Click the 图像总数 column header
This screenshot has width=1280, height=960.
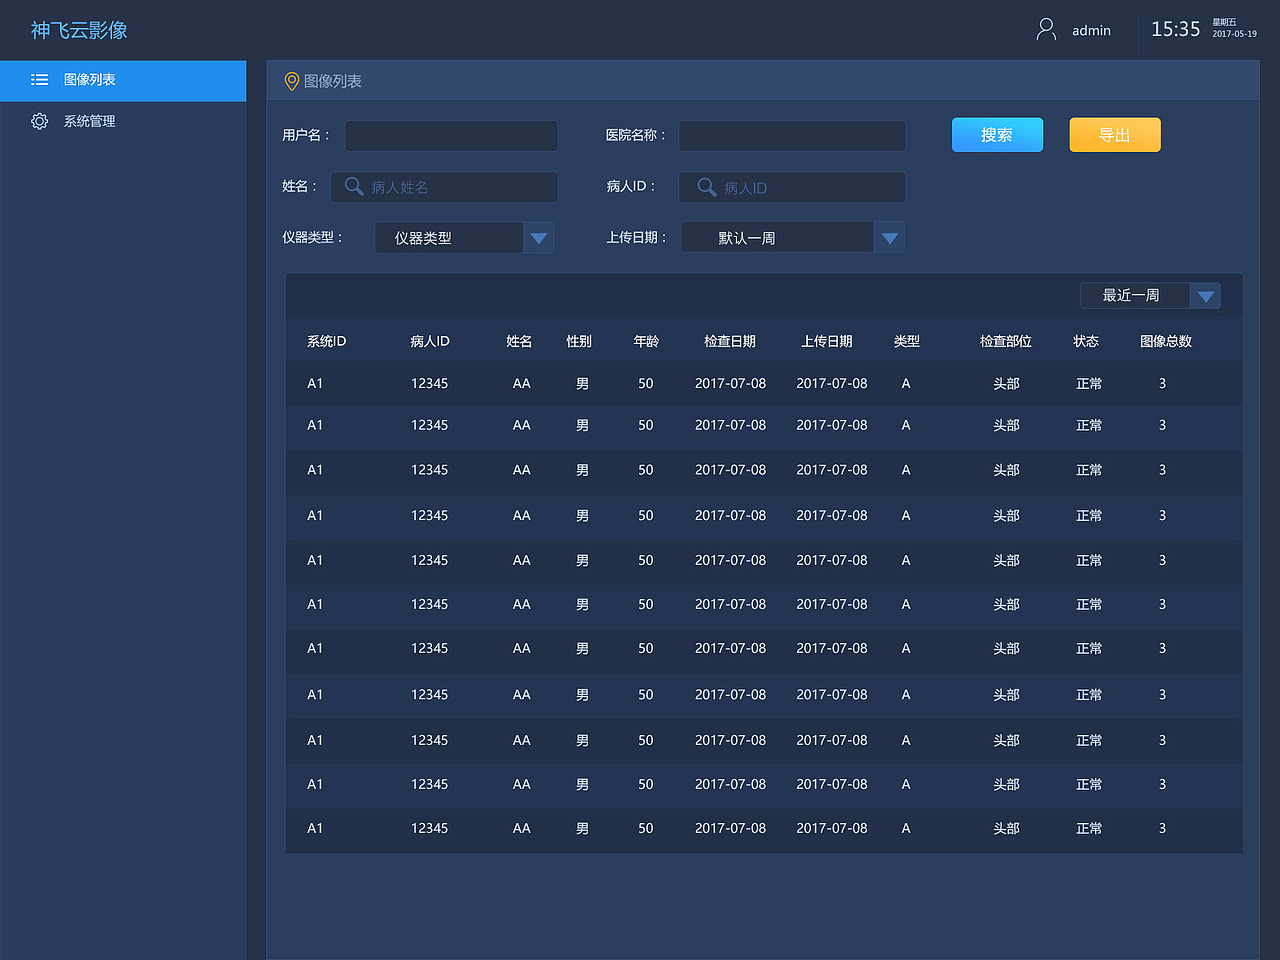1166,342
